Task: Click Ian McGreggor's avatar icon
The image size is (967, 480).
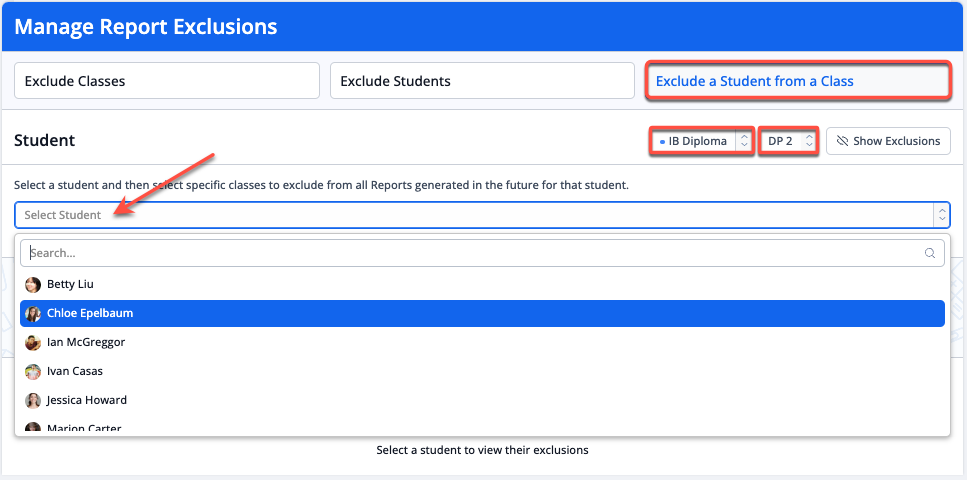Action: click(x=33, y=343)
